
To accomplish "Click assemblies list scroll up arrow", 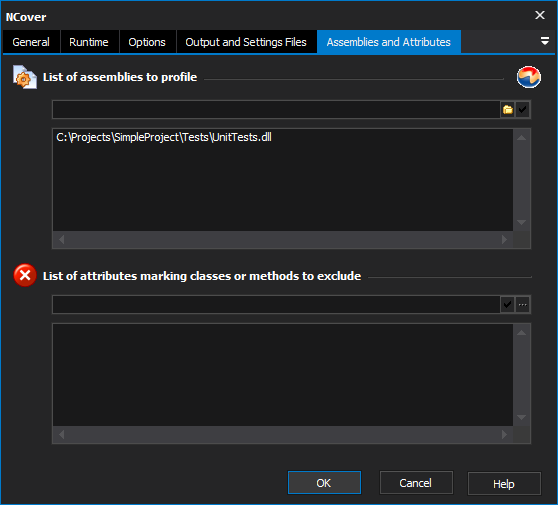I will tap(521, 138).
